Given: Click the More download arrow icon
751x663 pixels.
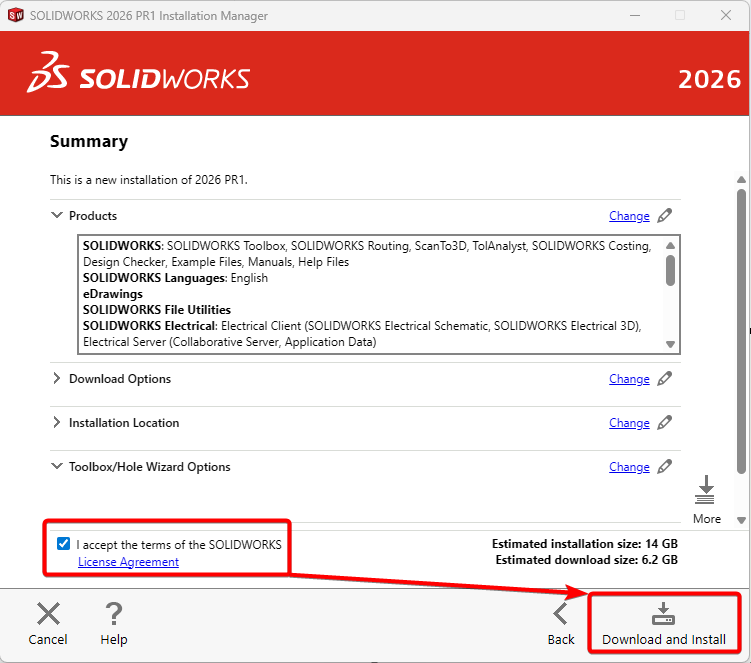Looking at the screenshot, I should [x=706, y=492].
